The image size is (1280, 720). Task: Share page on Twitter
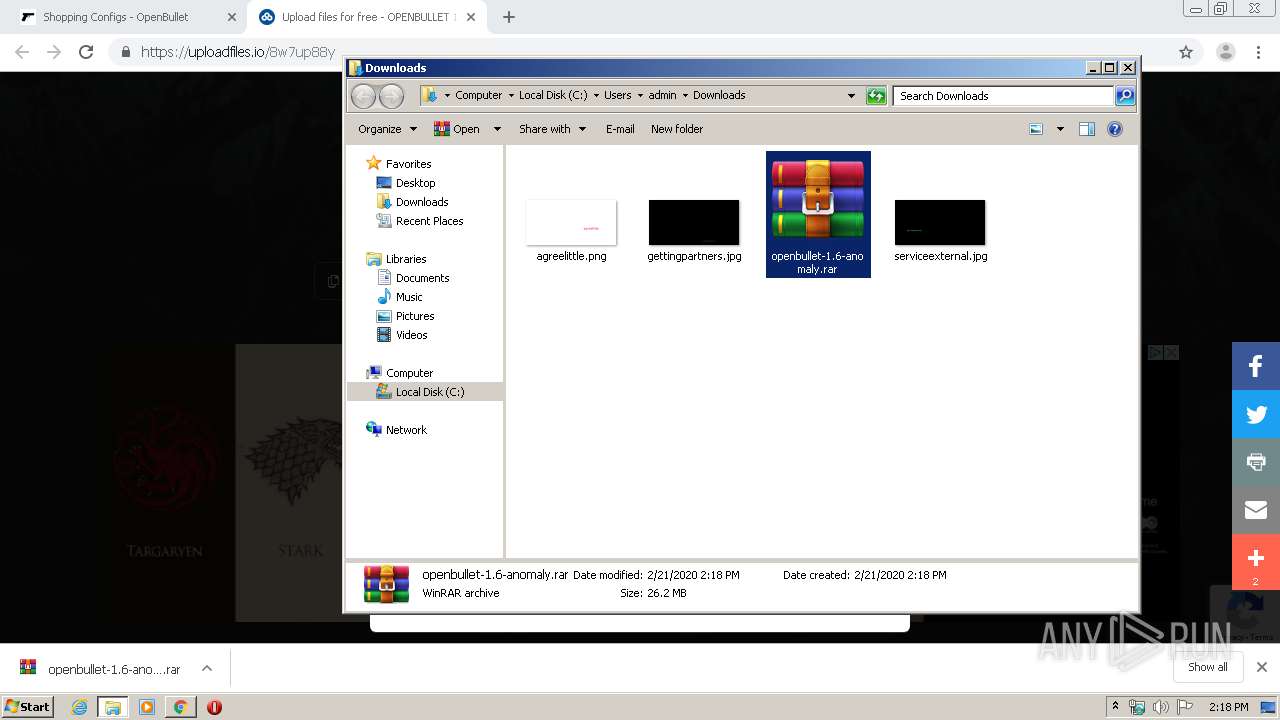click(x=1256, y=414)
